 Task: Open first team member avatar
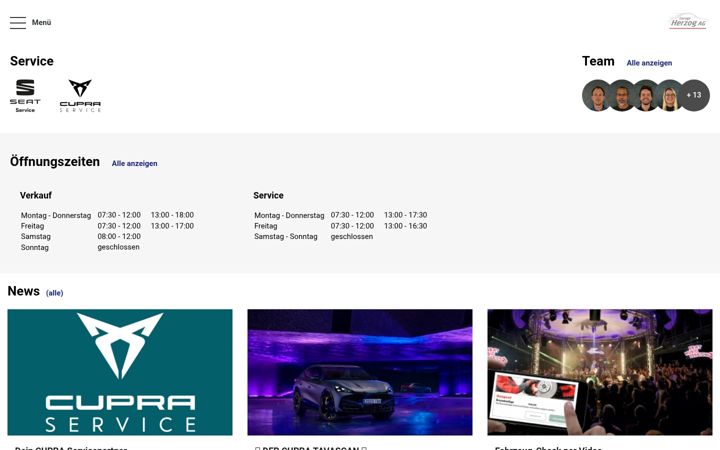click(597, 96)
